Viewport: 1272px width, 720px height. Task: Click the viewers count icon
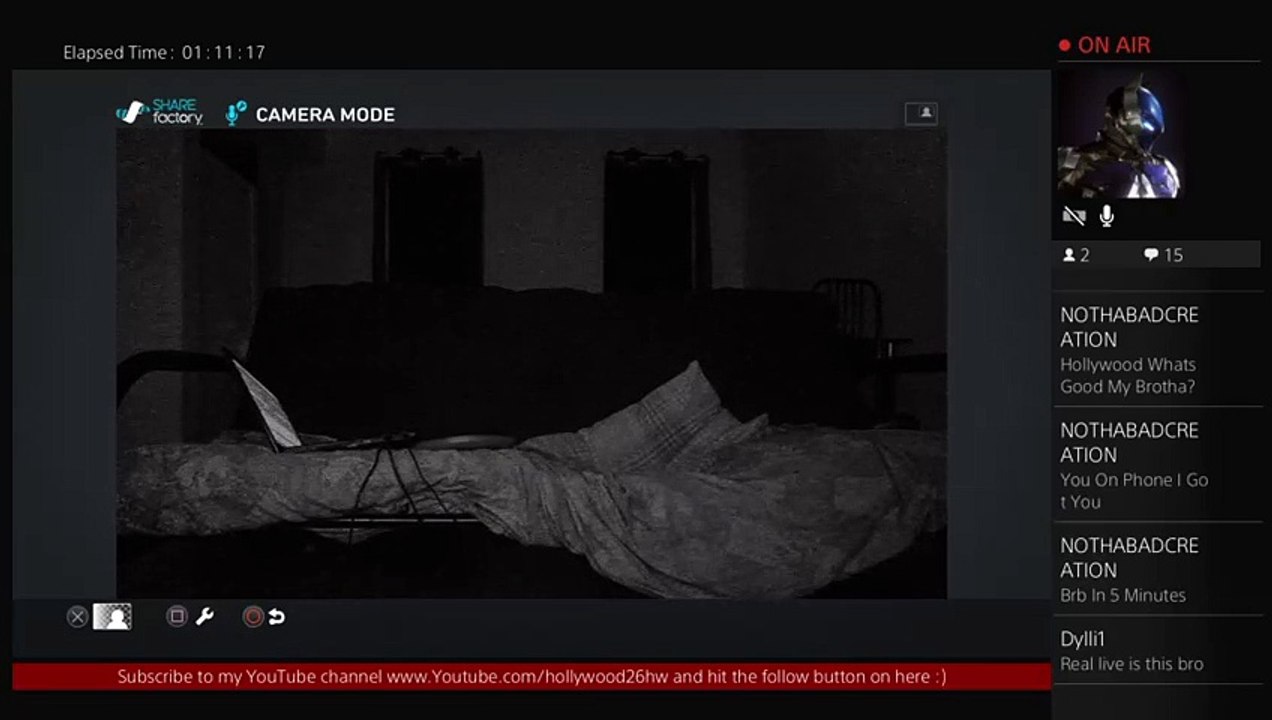(x=1069, y=255)
